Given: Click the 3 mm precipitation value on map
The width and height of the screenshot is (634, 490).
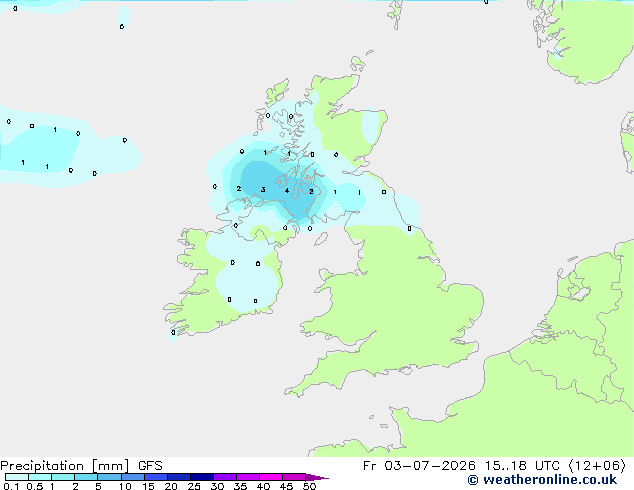Looking at the screenshot, I should click(263, 190).
